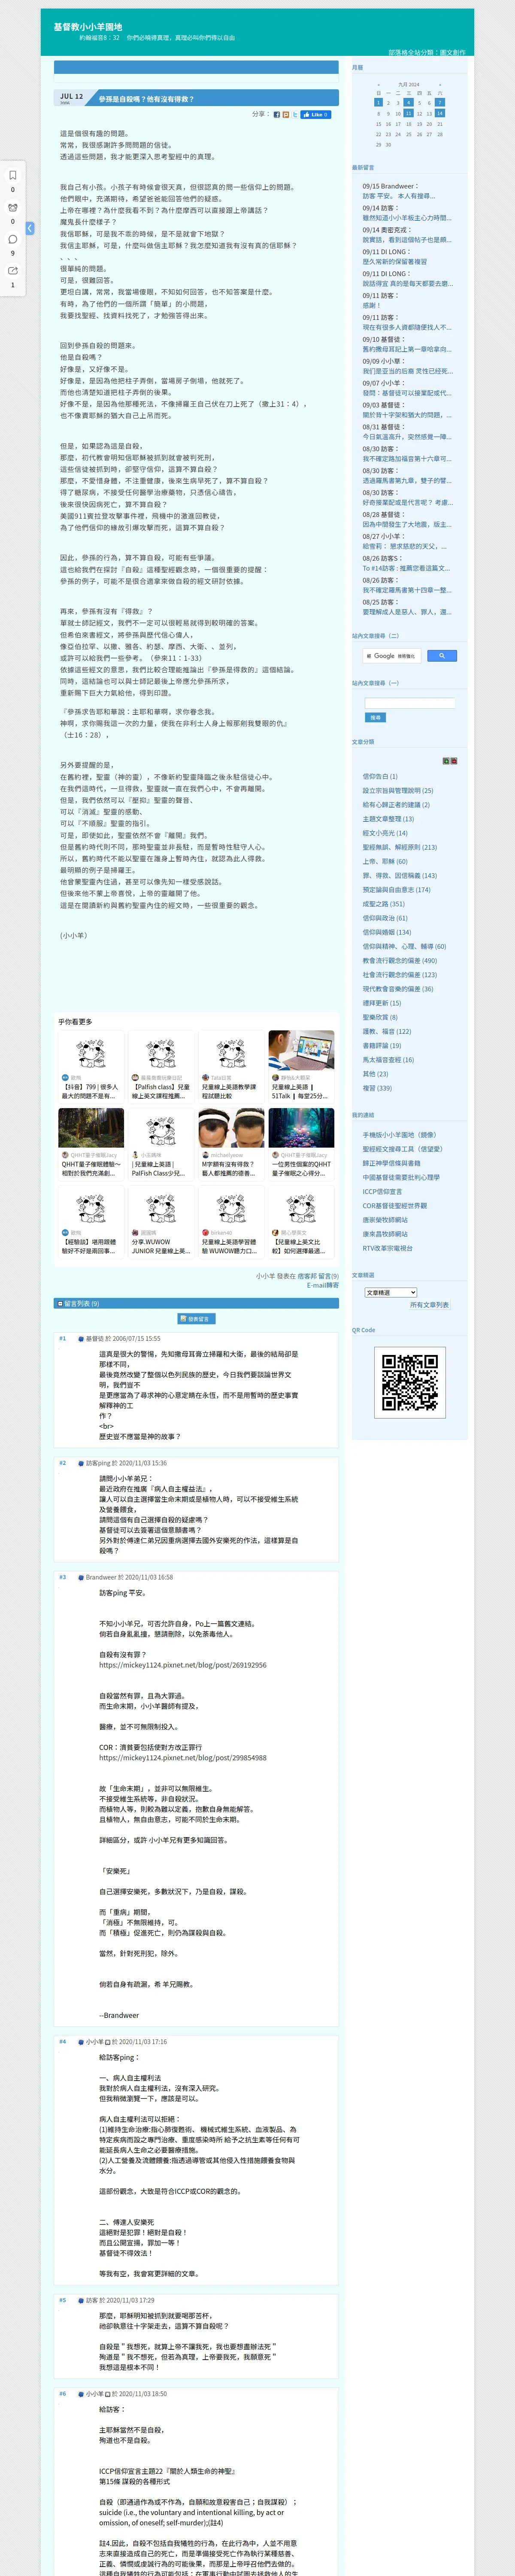Click the in-site article search text field
The image size is (515, 2576).
[410, 703]
